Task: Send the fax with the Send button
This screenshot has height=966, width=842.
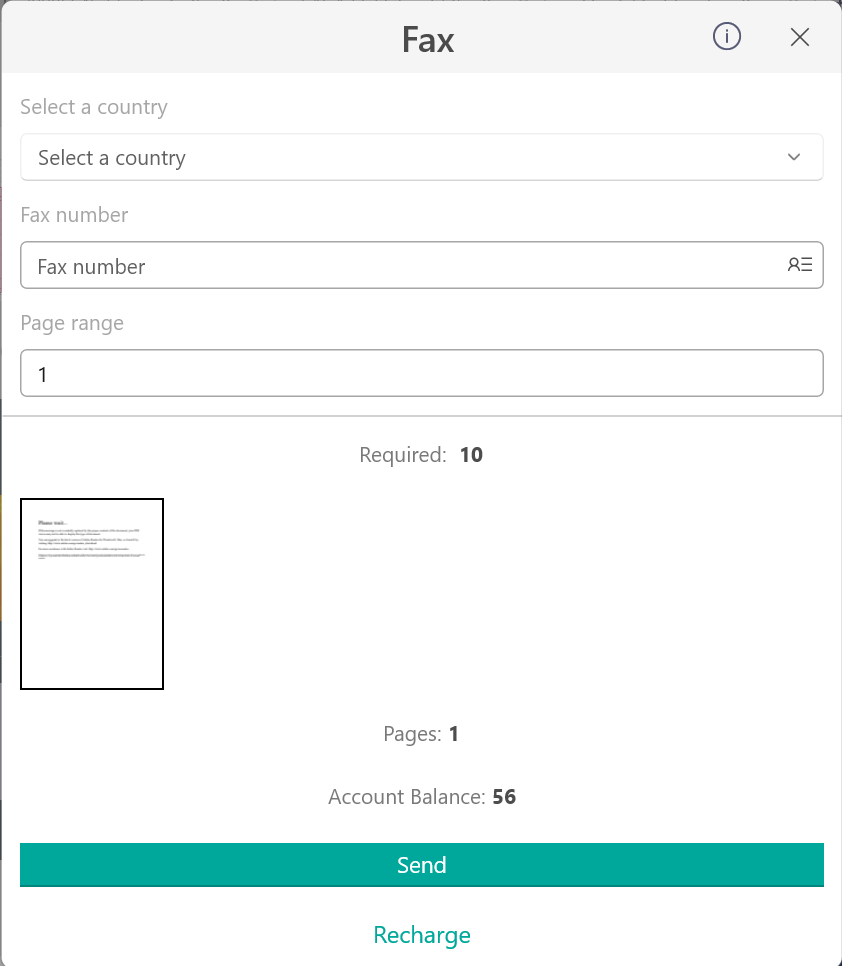Action: pos(422,865)
